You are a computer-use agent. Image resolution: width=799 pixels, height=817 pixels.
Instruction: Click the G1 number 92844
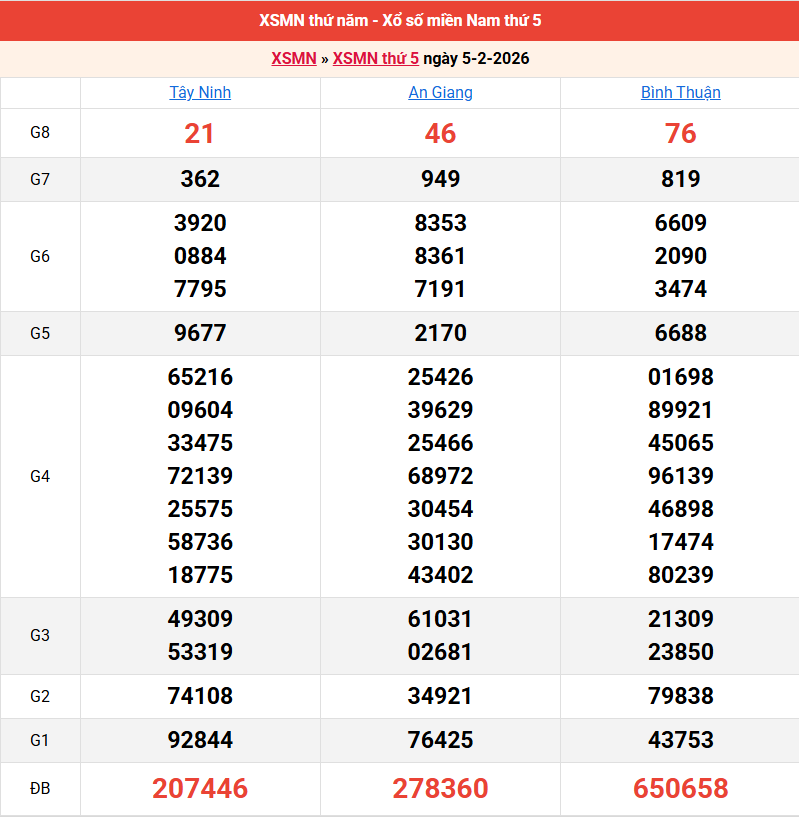click(x=200, y=740)
